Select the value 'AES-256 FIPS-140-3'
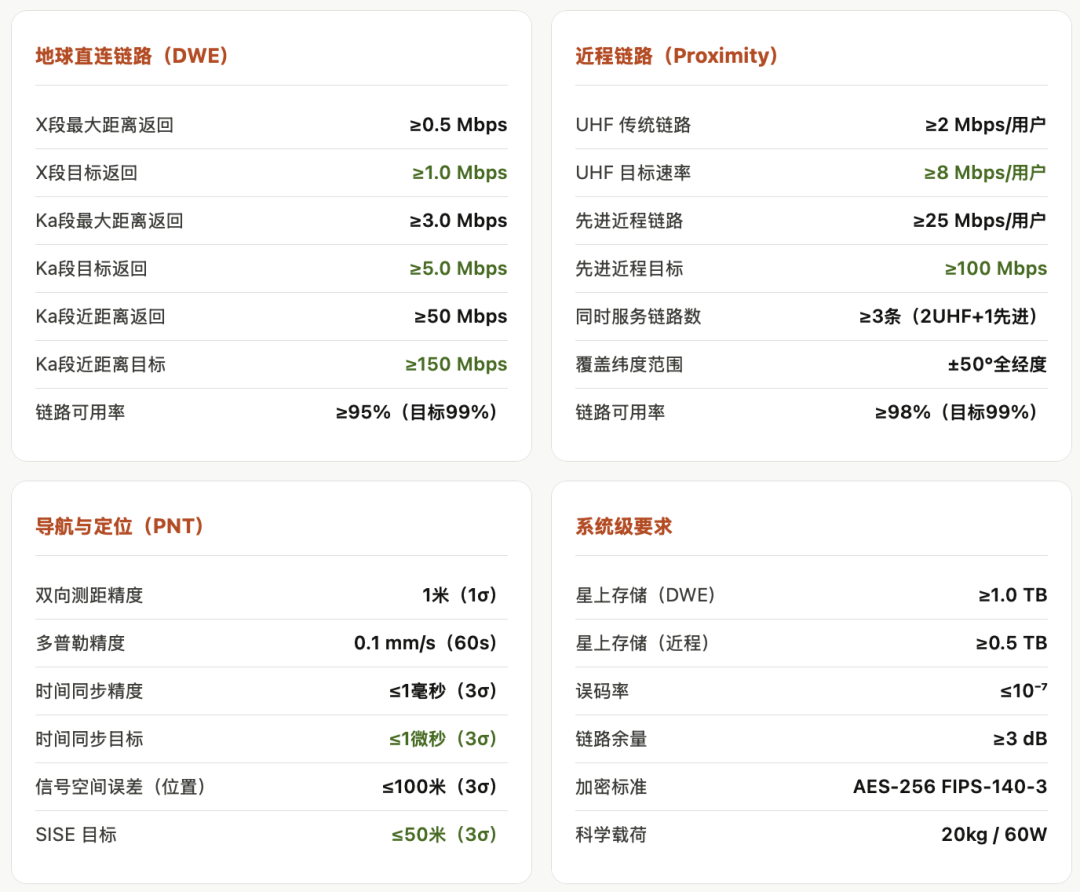 (950, 787)
